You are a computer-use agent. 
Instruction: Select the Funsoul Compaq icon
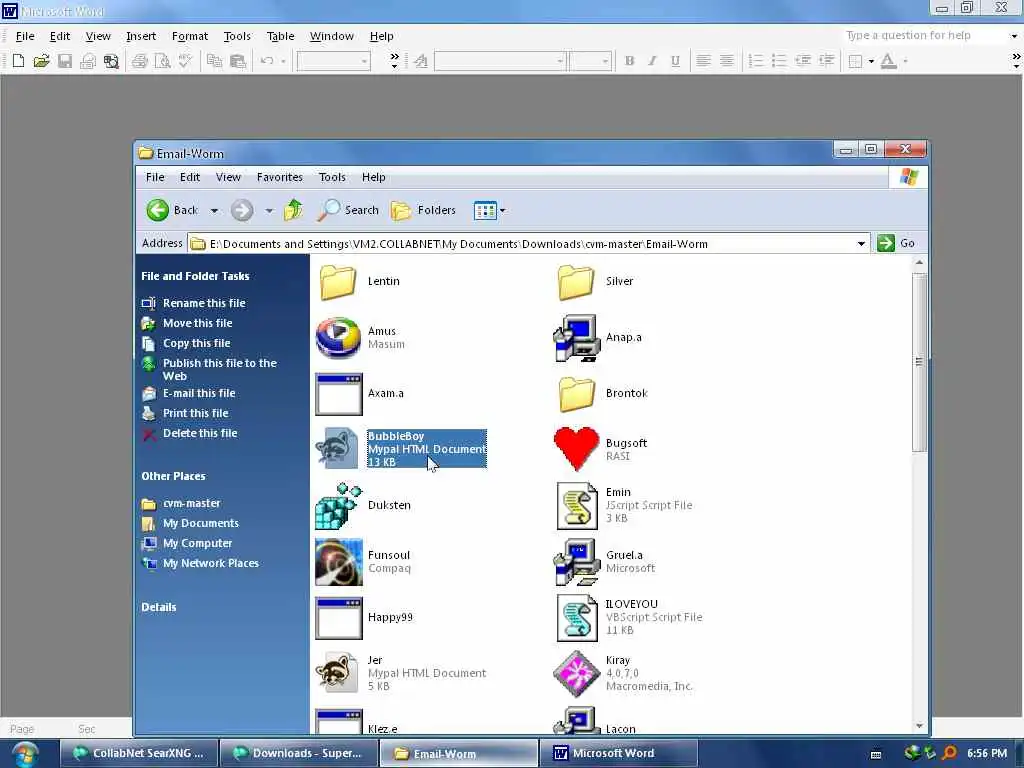338,562
